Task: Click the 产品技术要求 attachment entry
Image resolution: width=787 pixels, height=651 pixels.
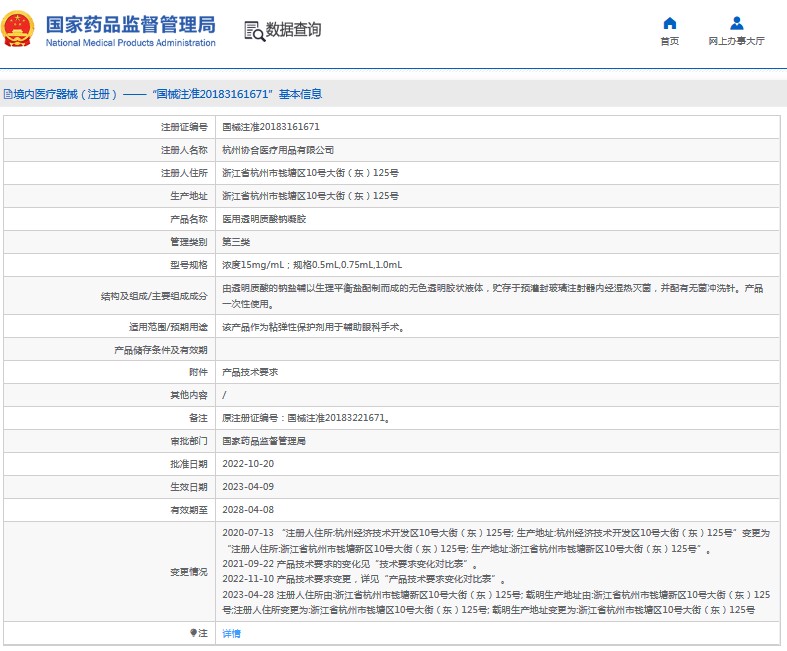Action: point(249,372)
